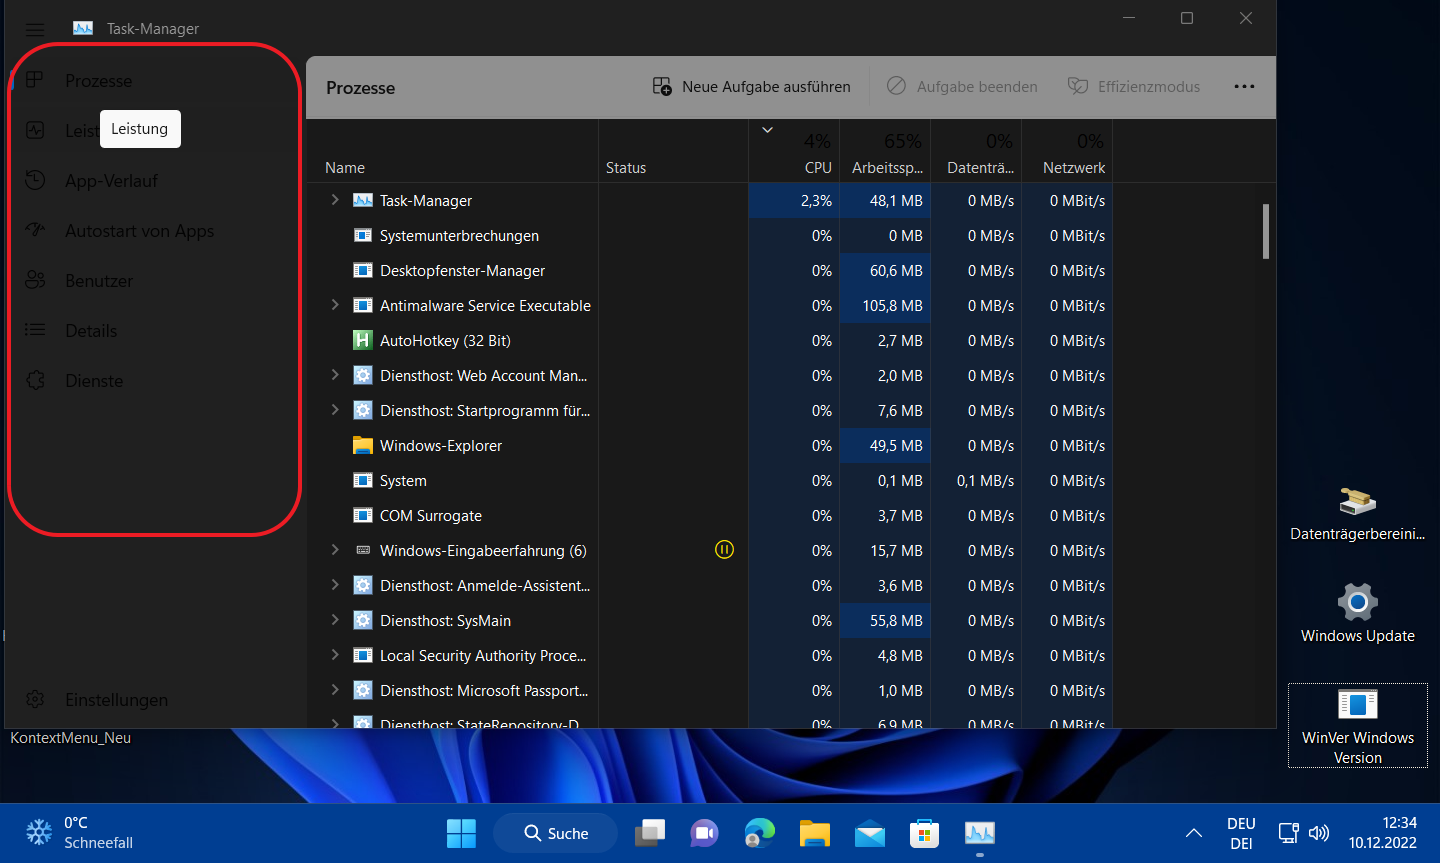The width and height of the screenshot is (1440, 863).
Task: Open the weather widget showing Schneefall
Action: 80,833
